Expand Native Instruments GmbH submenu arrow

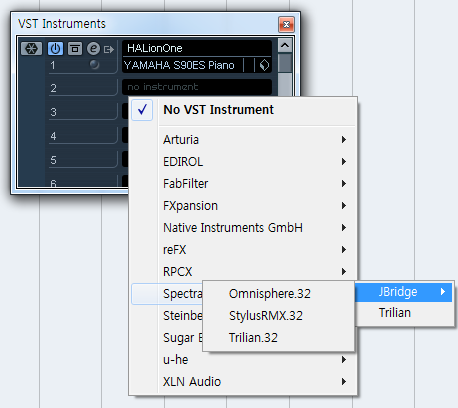pyautogui.click(x=344, y=228)
